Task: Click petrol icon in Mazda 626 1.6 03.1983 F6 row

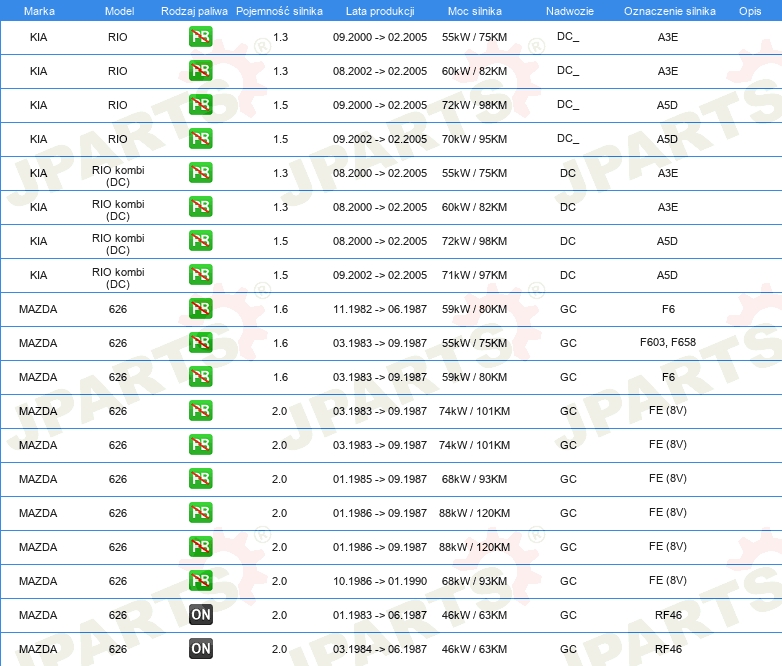Action: click(x=200, y=376)
